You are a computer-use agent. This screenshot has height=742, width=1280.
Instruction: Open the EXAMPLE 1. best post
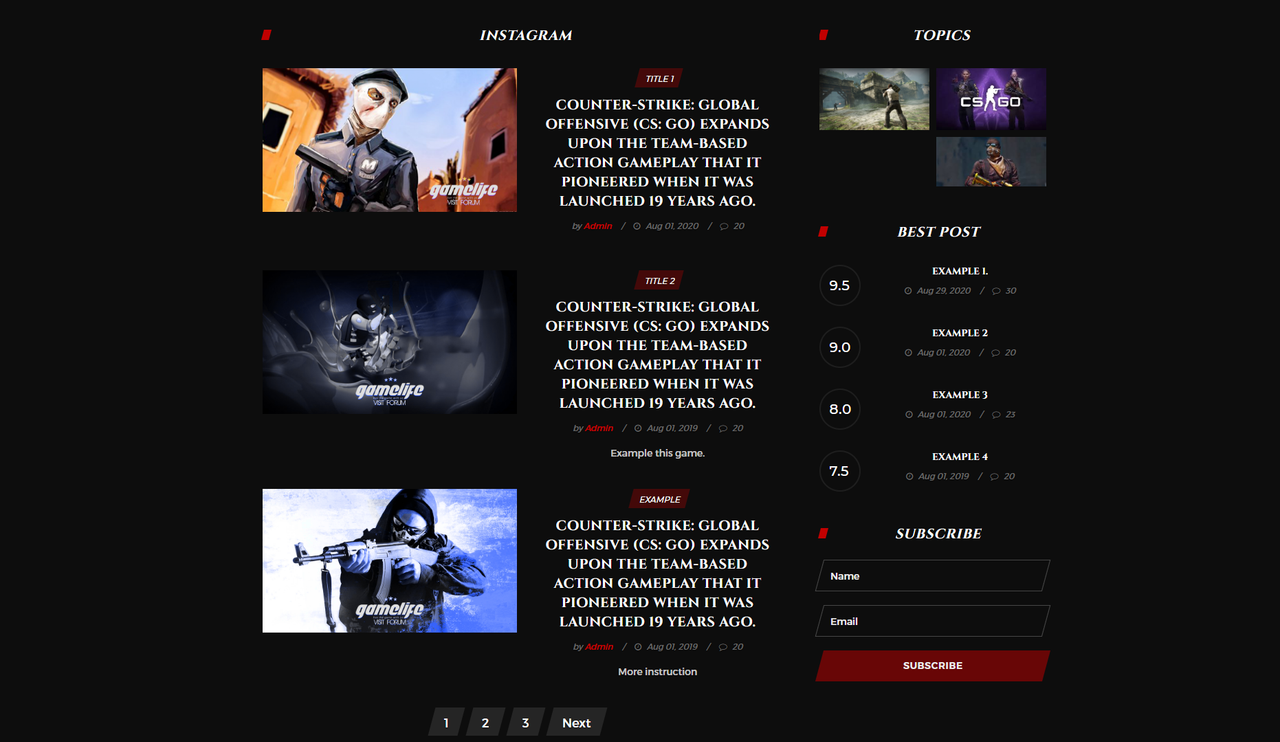960,271
